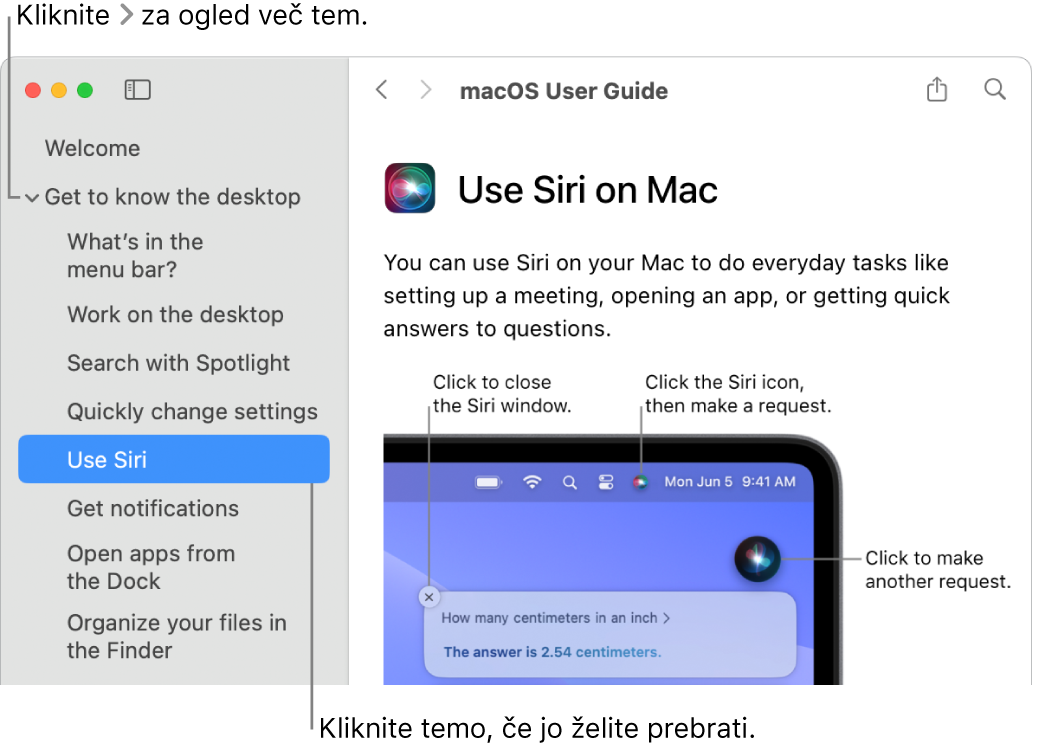Go back with the left chevron
Screen dimensions: 1037x750
pos(382,89)
